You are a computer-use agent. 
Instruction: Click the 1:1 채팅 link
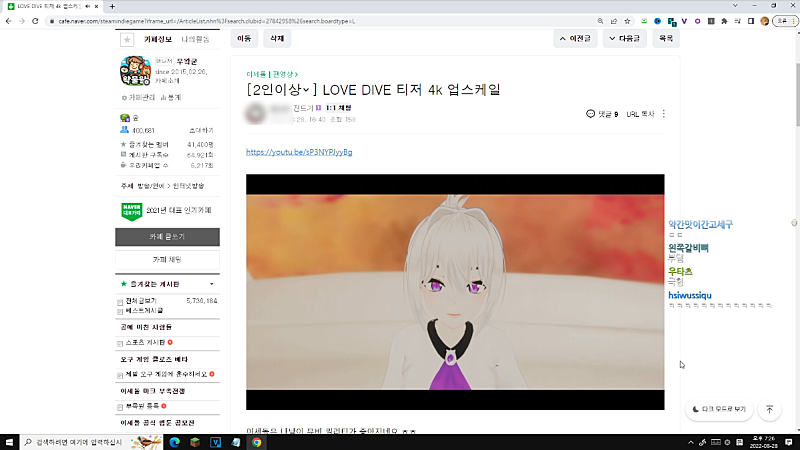point(339,108)
